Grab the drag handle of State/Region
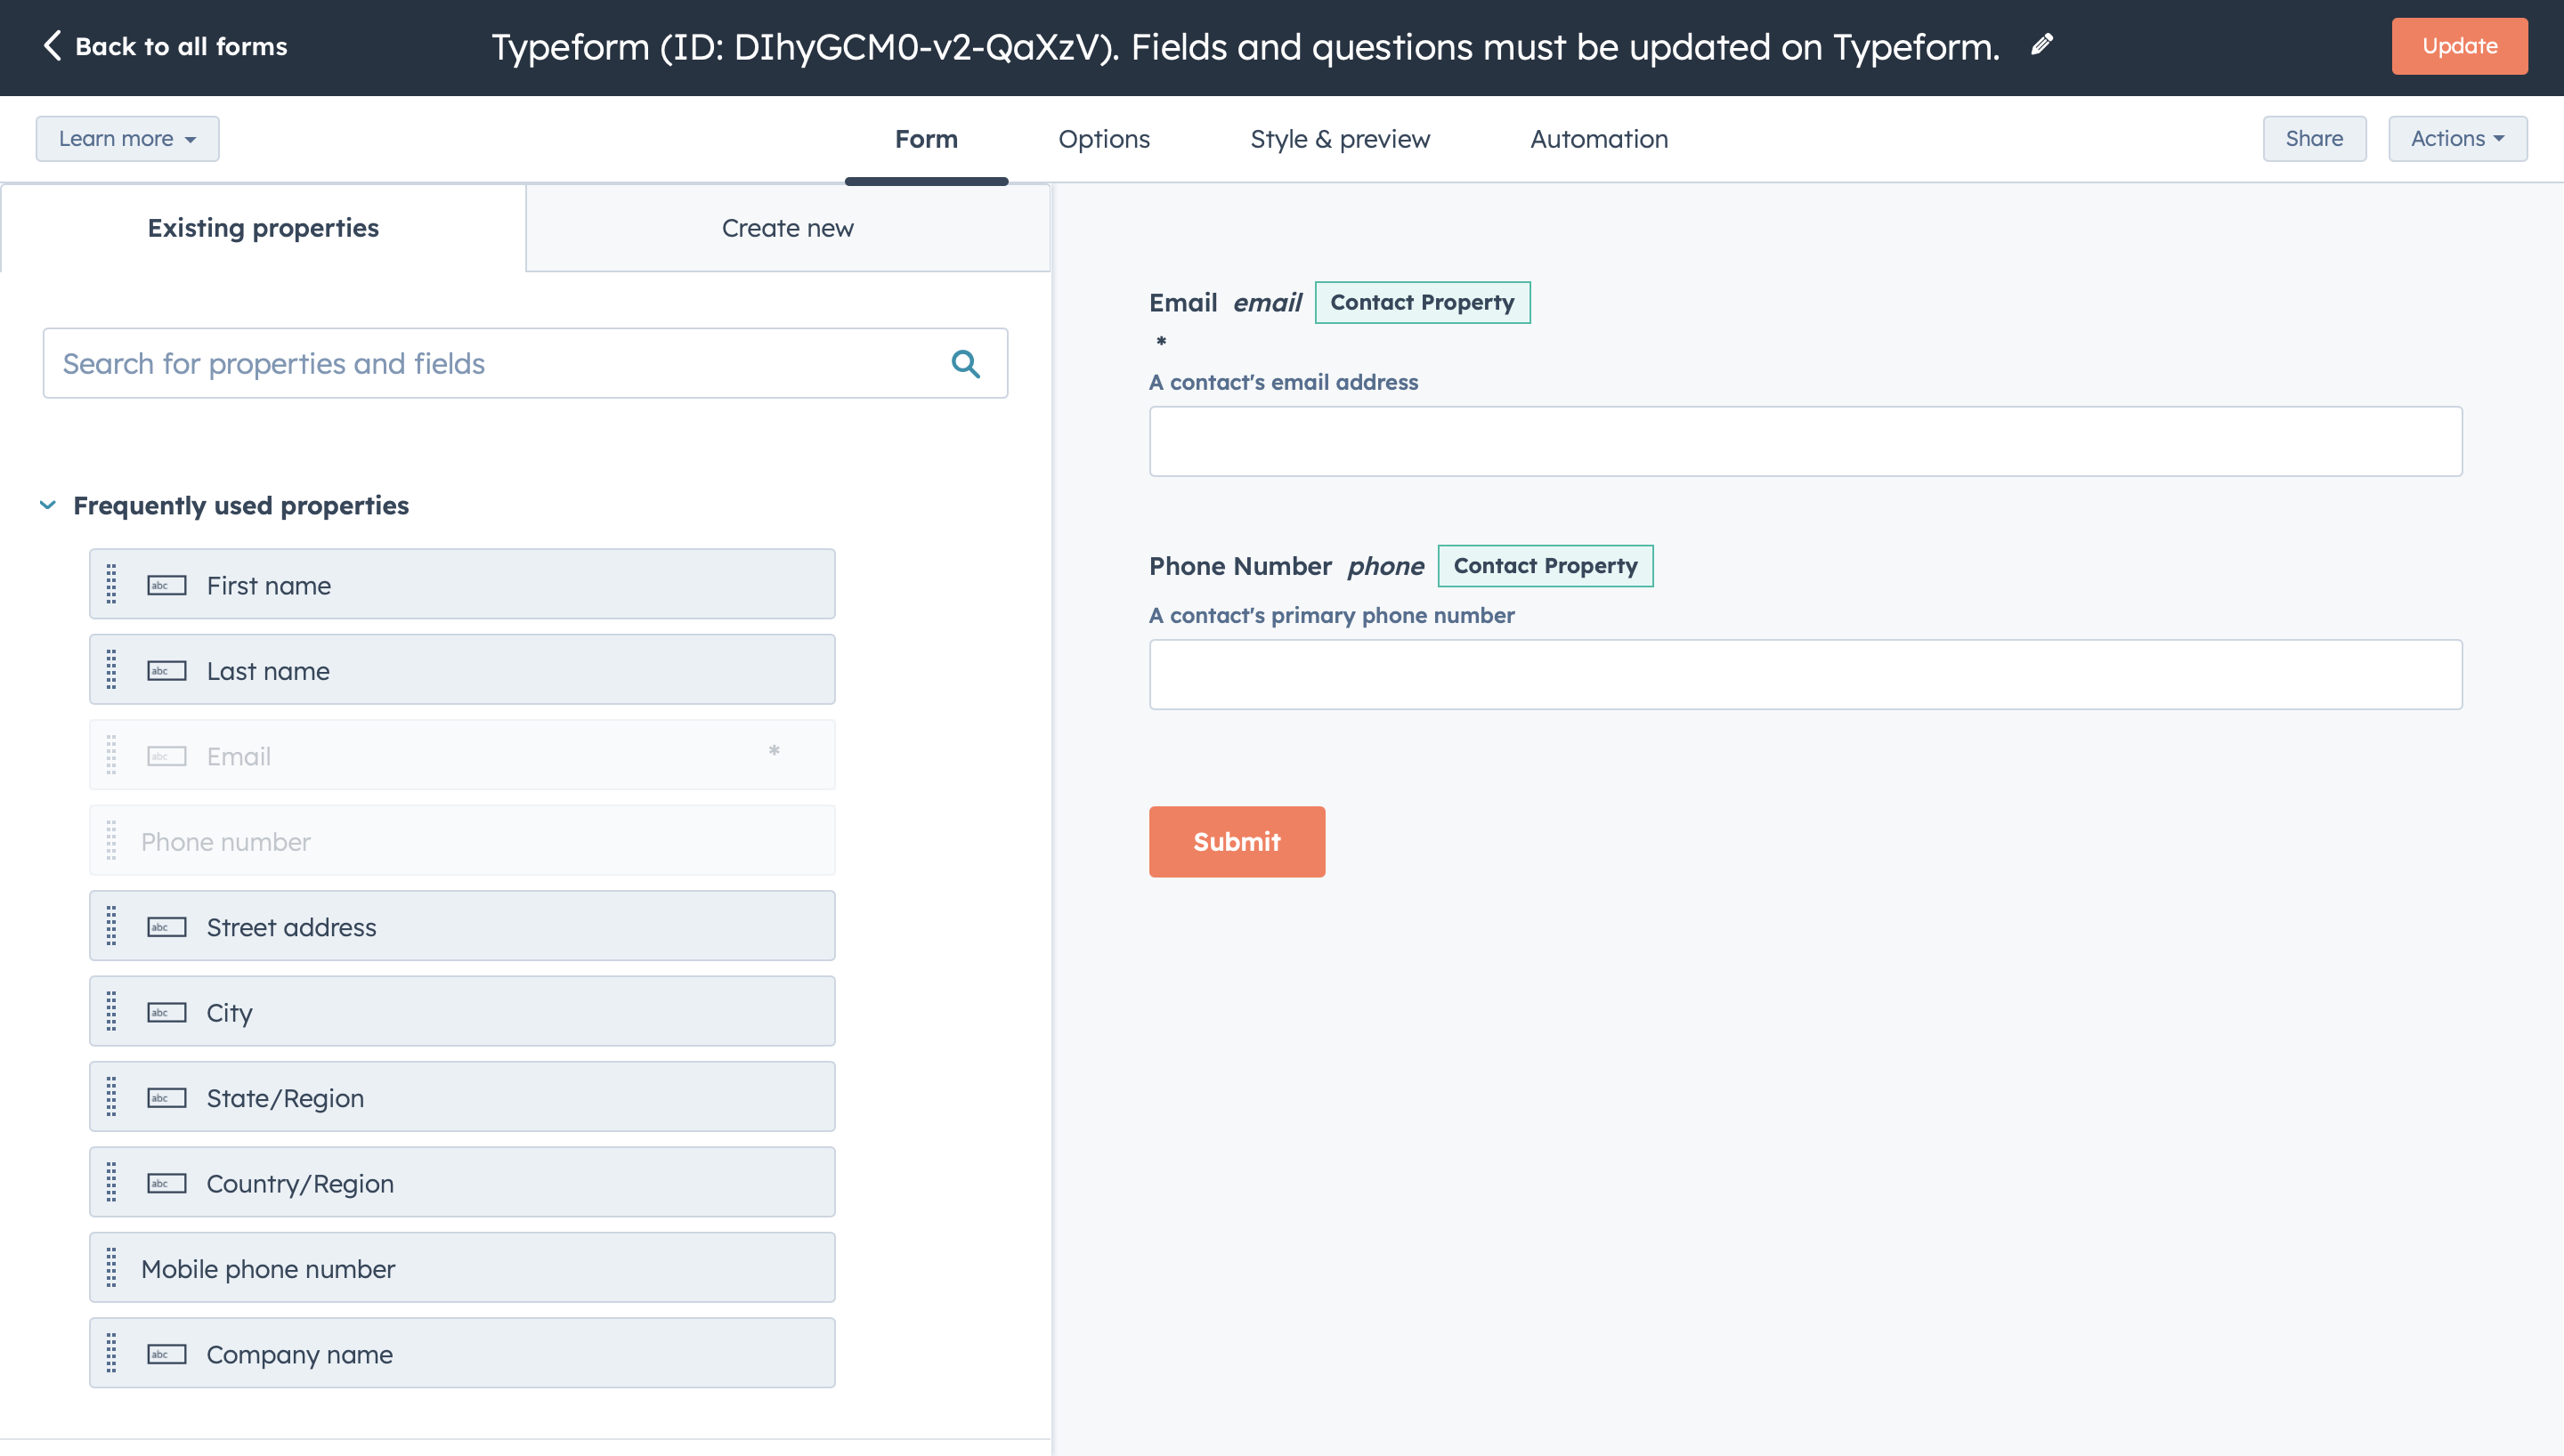2564x1456 pixels. click(x=111, y=1096)
